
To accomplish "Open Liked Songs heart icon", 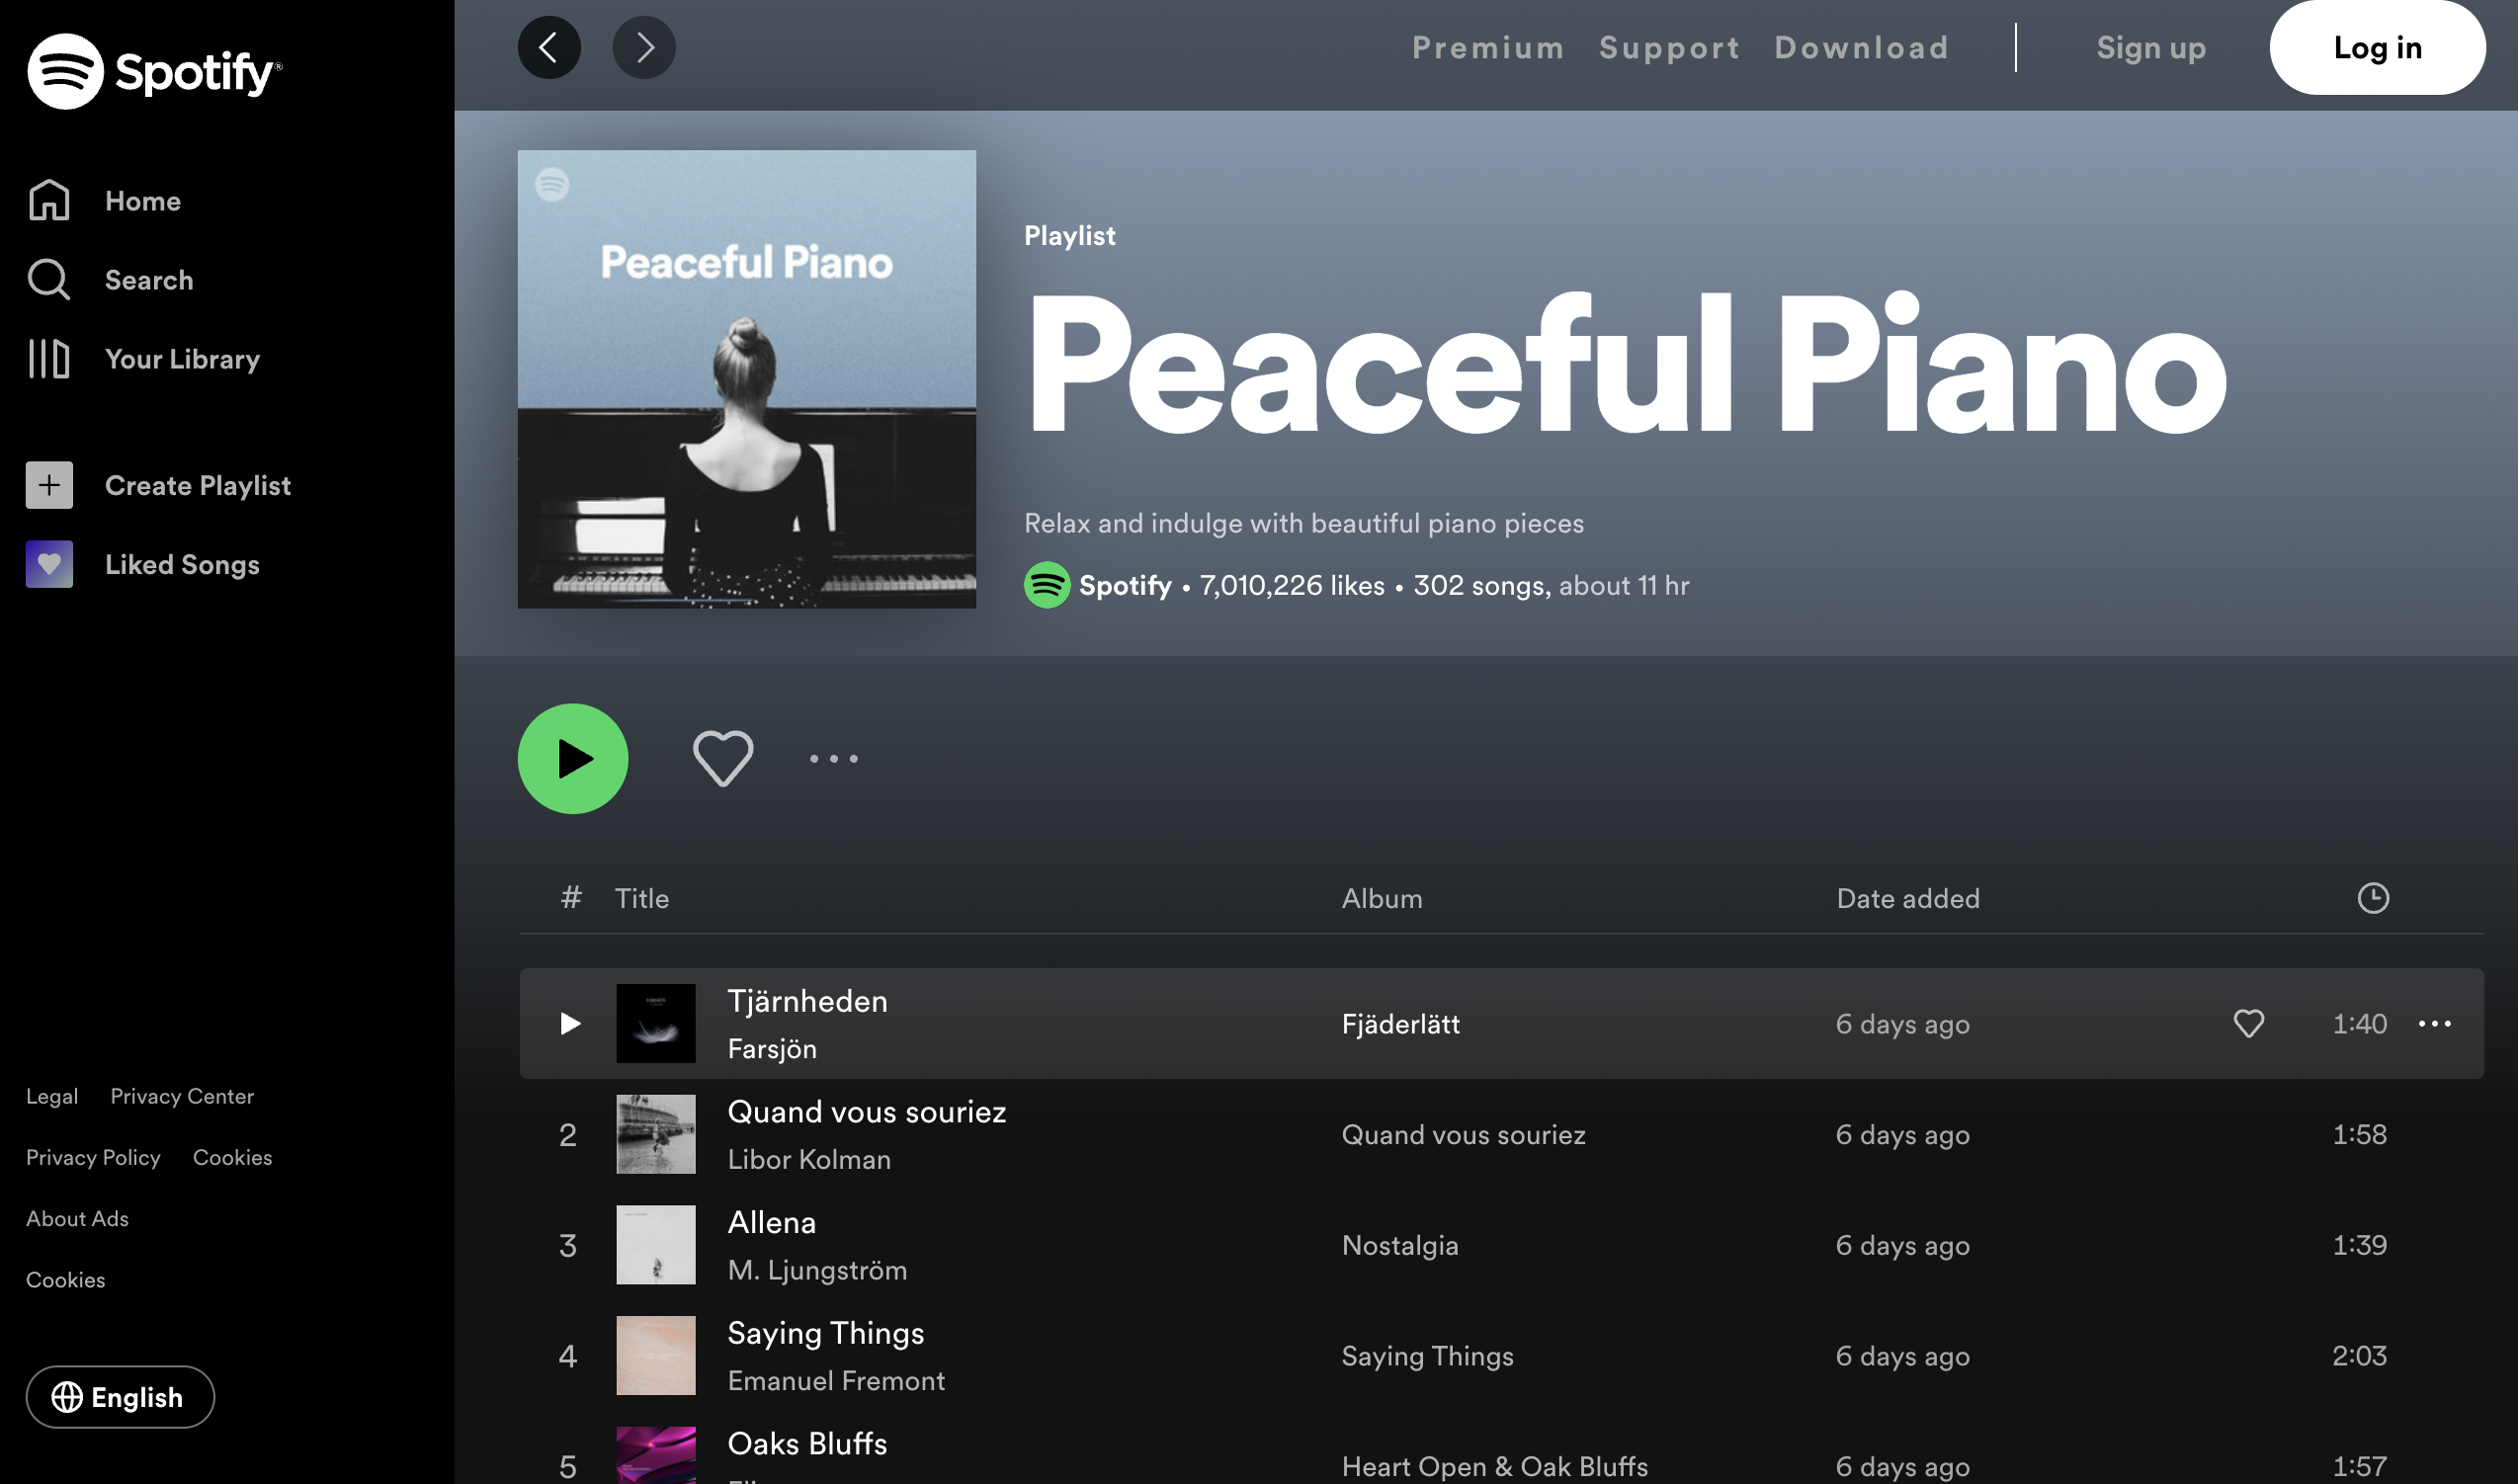I will tap(49, 564).
